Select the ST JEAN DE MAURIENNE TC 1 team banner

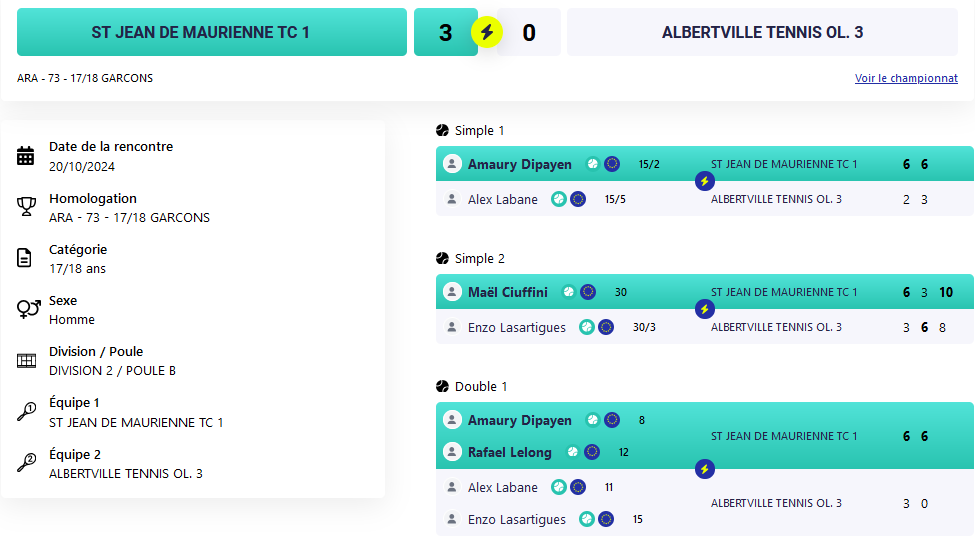tap(211, 32)
